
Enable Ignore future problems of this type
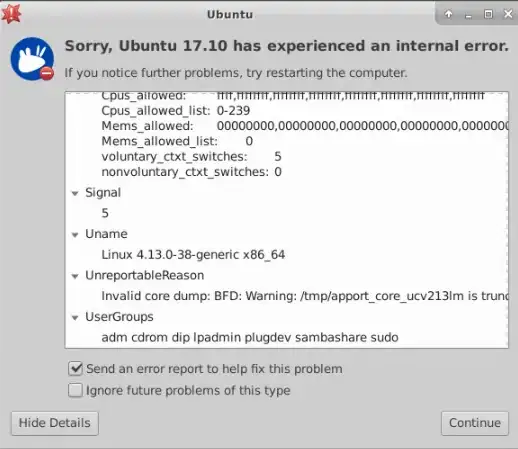[75, 390]
